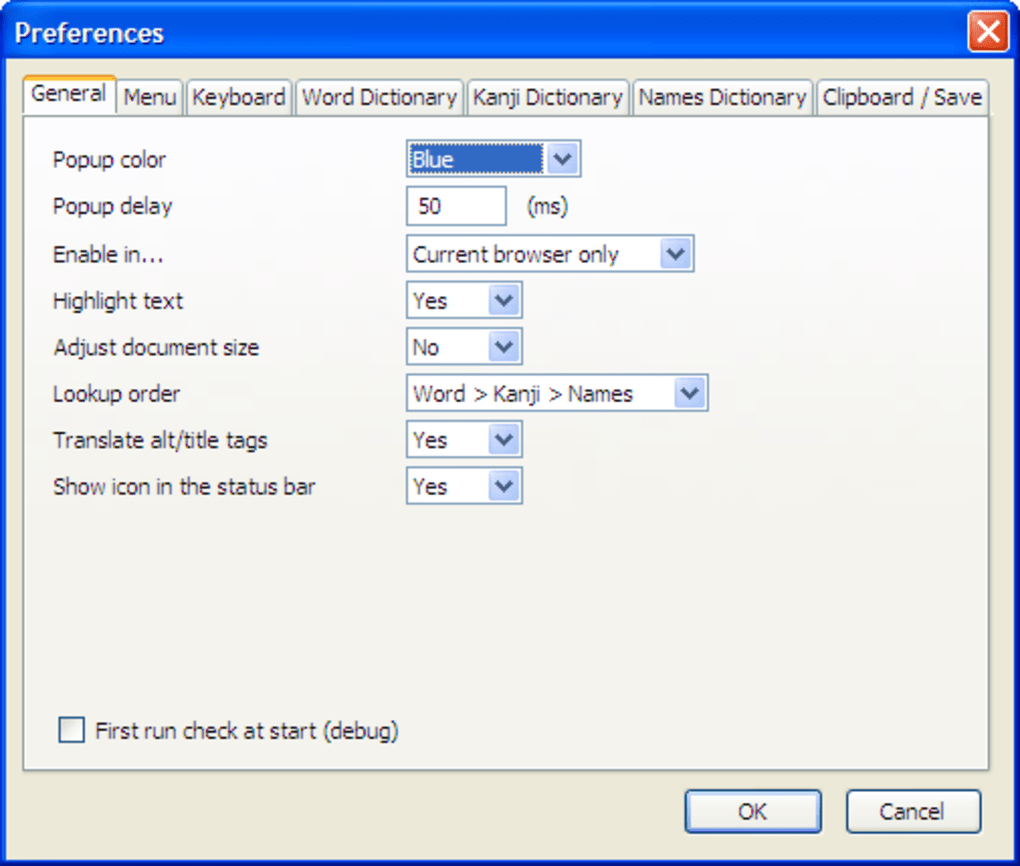This screenshot has height=866, width=1020.
Task: Expand the Enable in... dropdown
Action: tap(550, 254)
